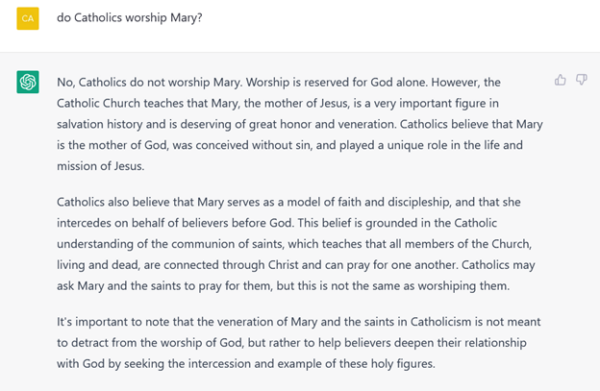Click the user question 'do Catholics worship Mary?'
This screenshot has height=391, width=600.
tap(129, 18)
